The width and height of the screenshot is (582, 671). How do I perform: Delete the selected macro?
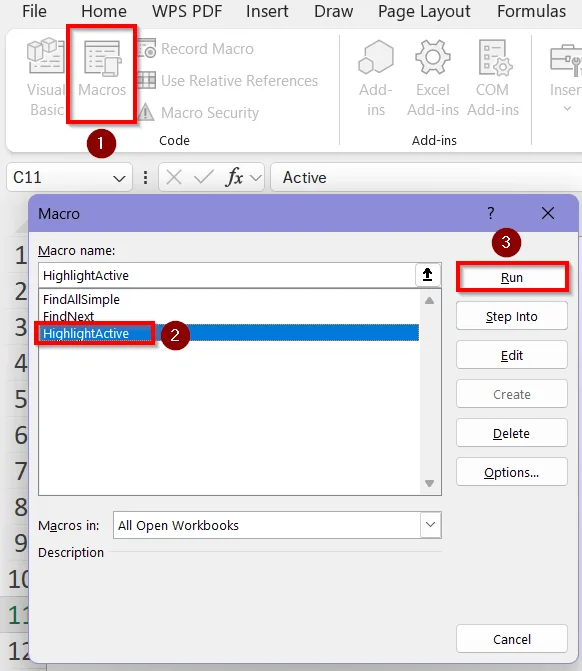coord(512,433)
